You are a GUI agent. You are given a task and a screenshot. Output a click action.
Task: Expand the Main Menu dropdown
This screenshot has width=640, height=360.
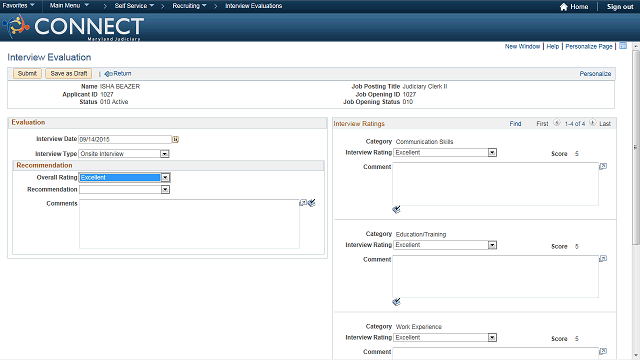(x=69, y=6)
